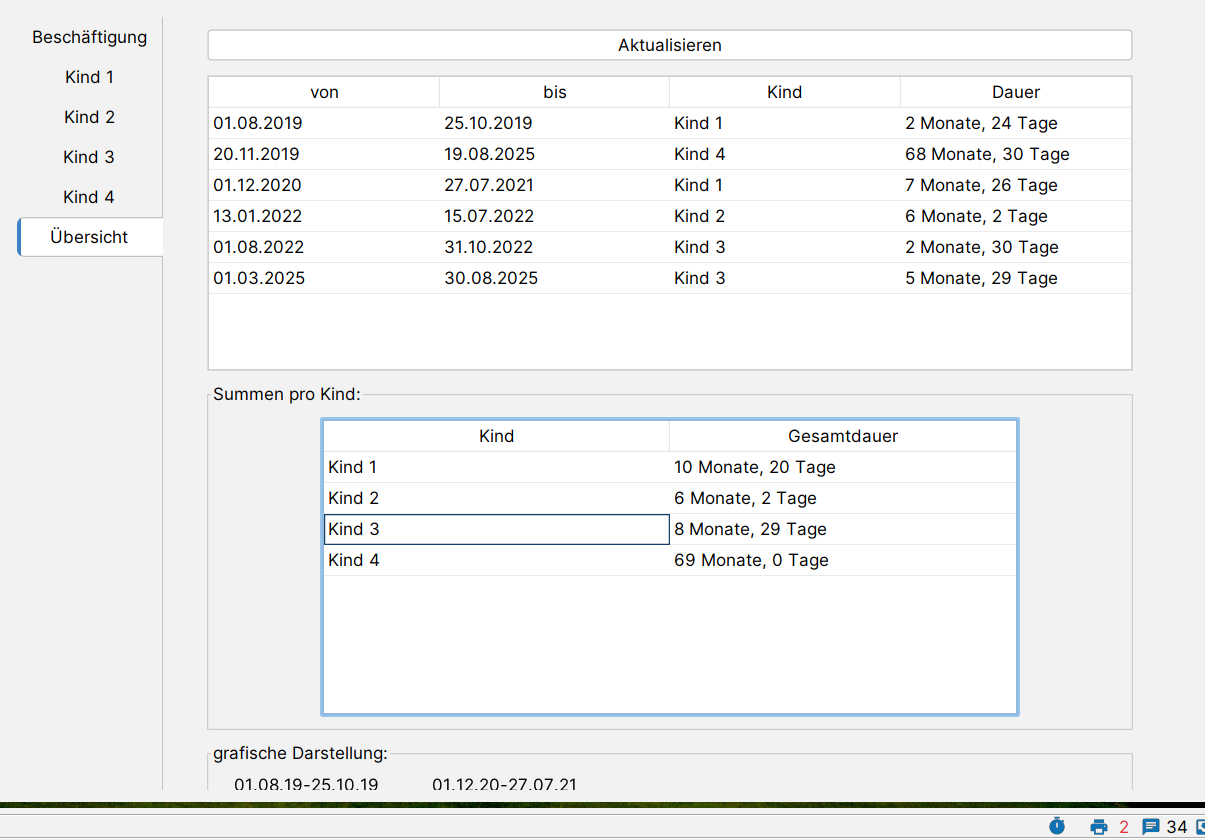Open the printer icon in status bar
This screenshot has width=1205, height=840.
[1099, 826]
